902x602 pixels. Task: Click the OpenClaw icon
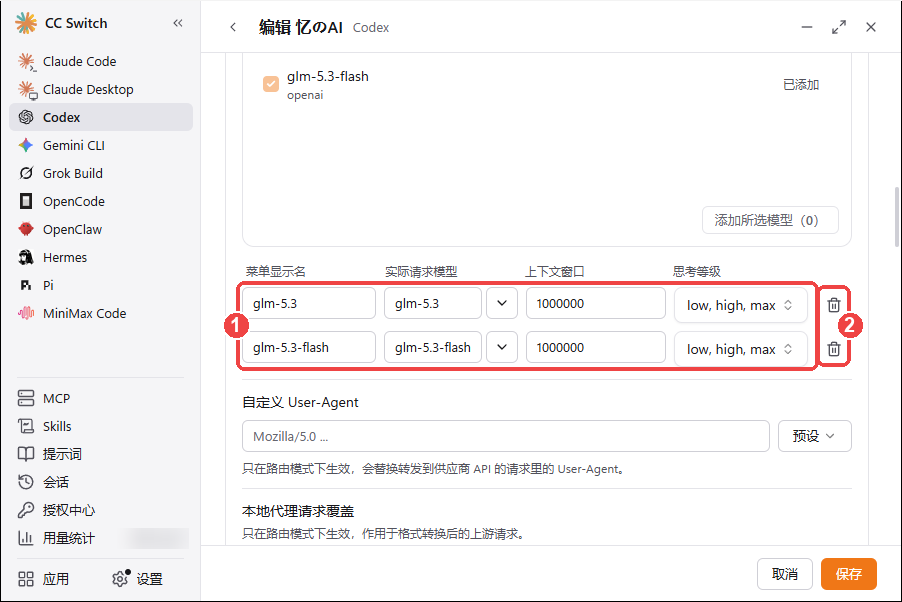click(x=26, y=229)
